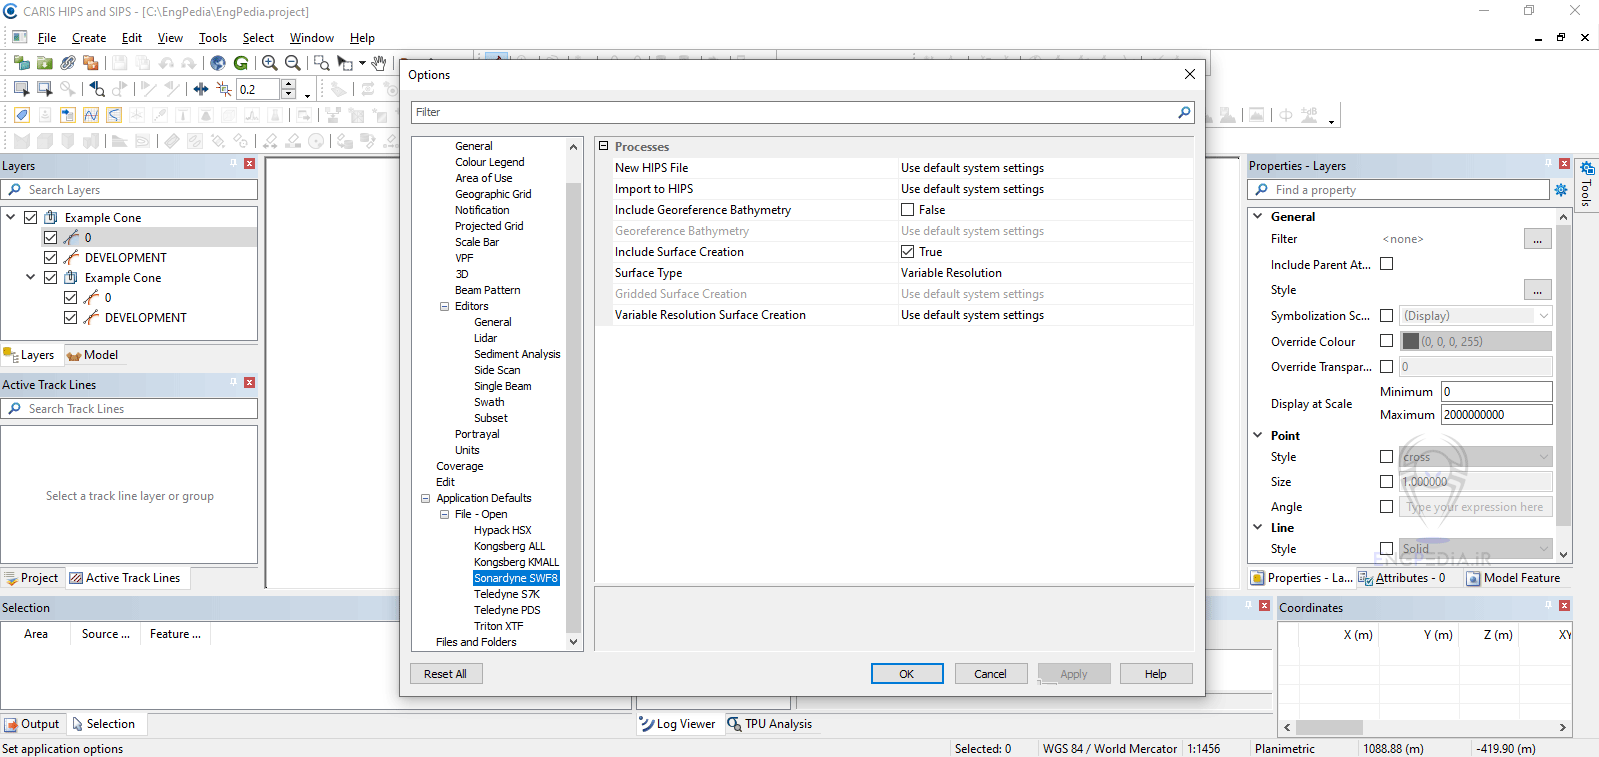
Task: Toggle visibility of DEVELOPMENT layer under Example Cone
Action: 50,258
